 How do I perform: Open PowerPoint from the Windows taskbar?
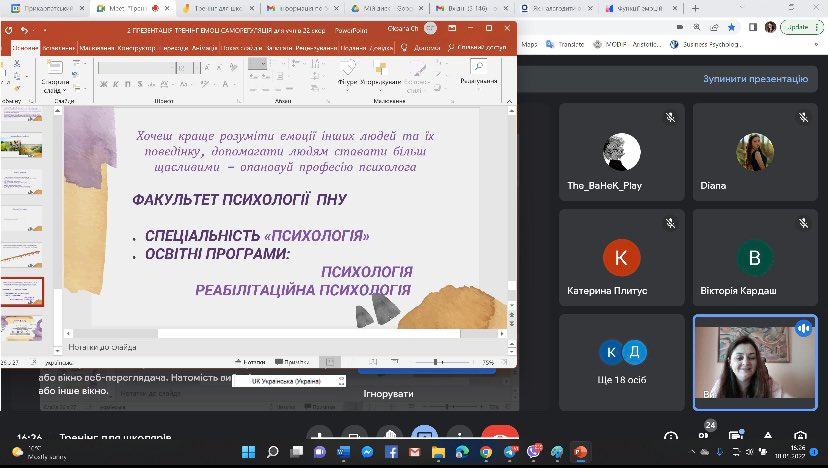(x=579, y=453)
